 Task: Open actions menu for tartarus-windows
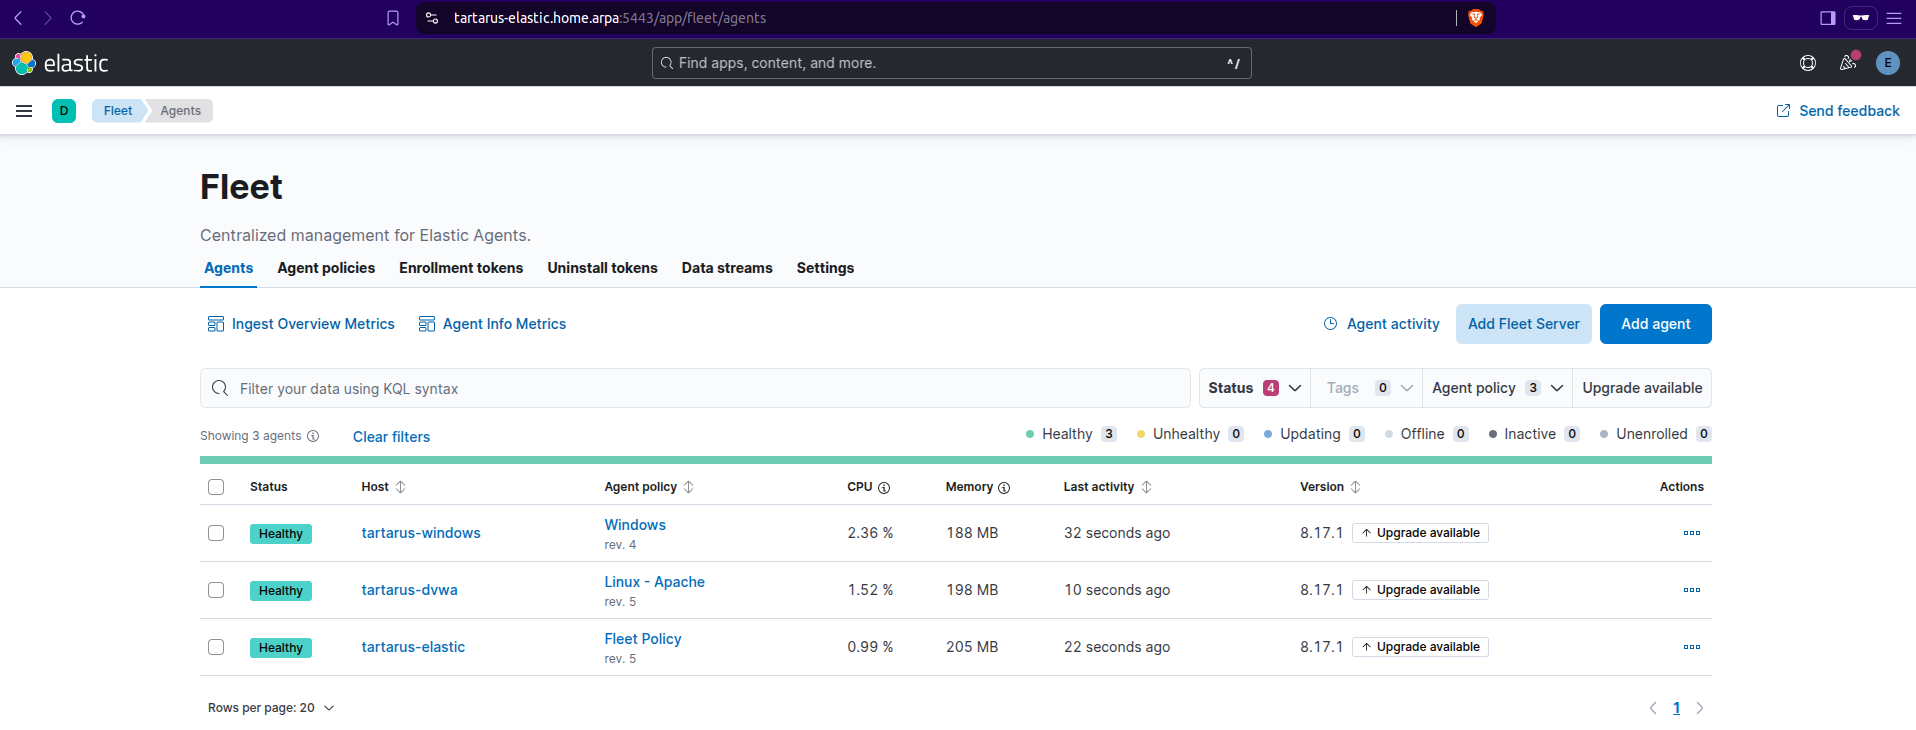(1691, 533)
